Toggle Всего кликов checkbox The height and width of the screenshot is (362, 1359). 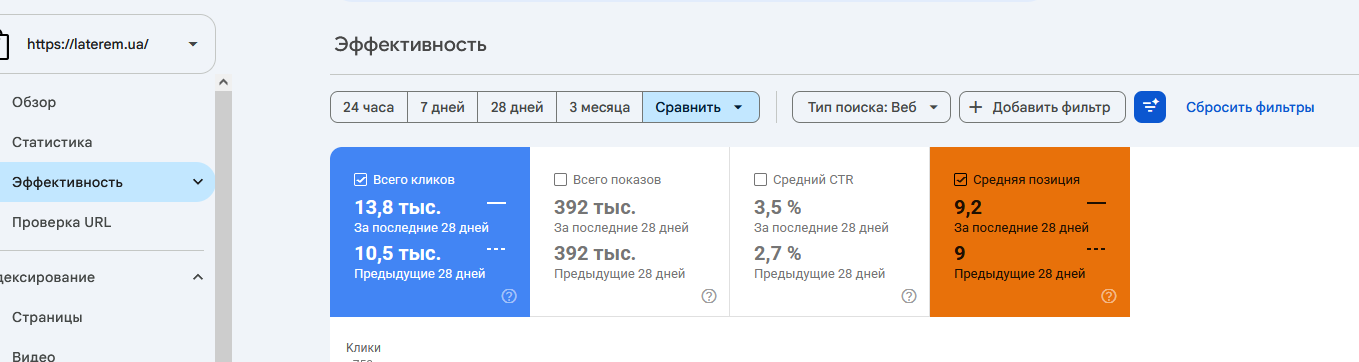tap(361, 180)
